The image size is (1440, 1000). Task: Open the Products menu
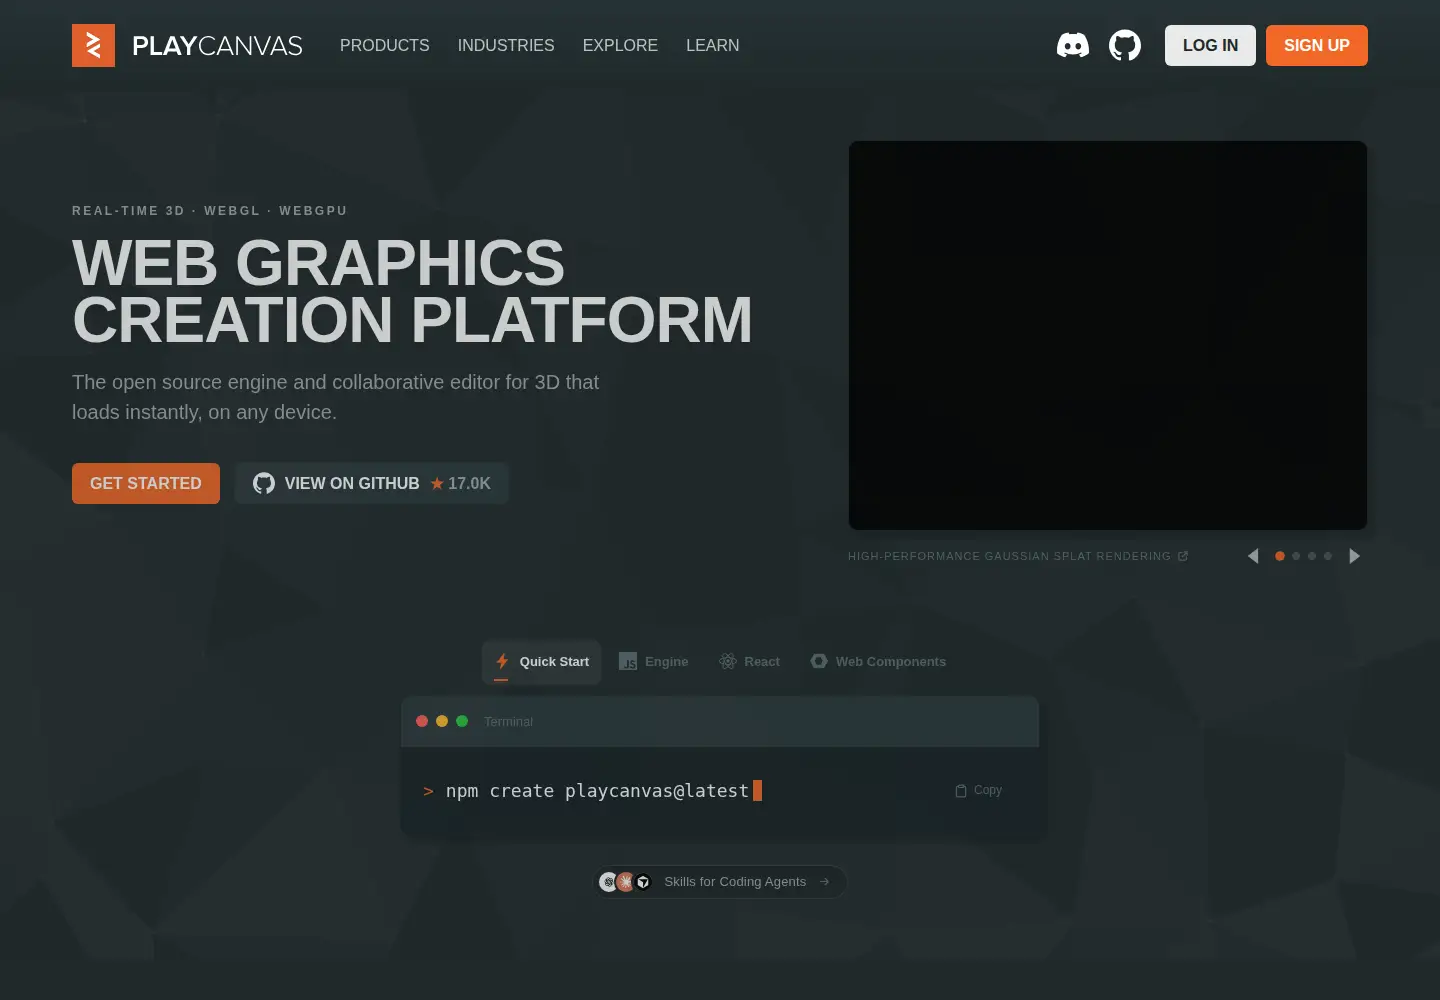coord(385,45)
